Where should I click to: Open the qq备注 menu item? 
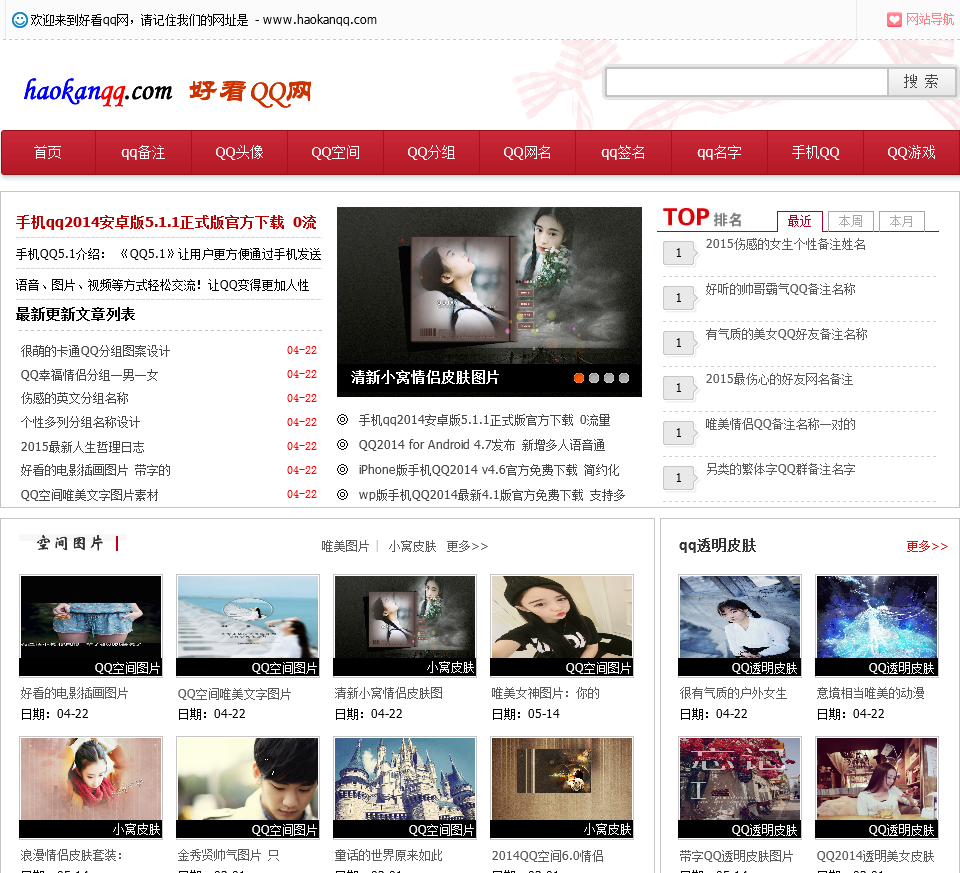tap(143, 152)
